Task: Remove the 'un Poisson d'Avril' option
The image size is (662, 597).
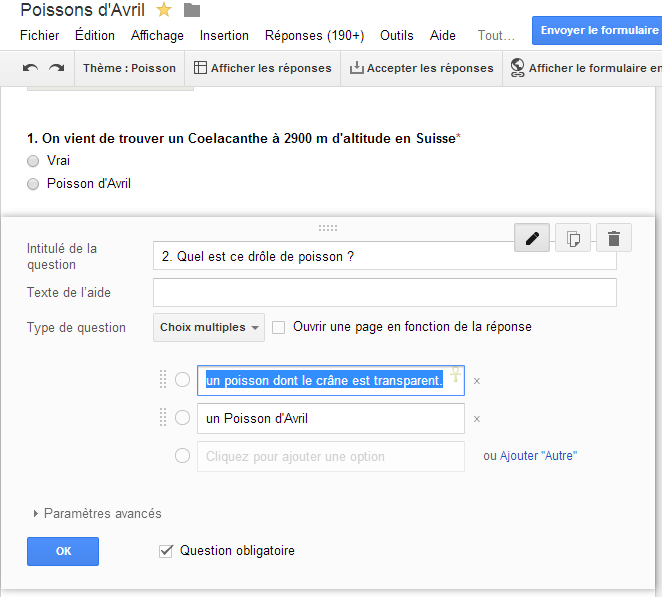Action: pyautogui.click(x=477, y=419)
